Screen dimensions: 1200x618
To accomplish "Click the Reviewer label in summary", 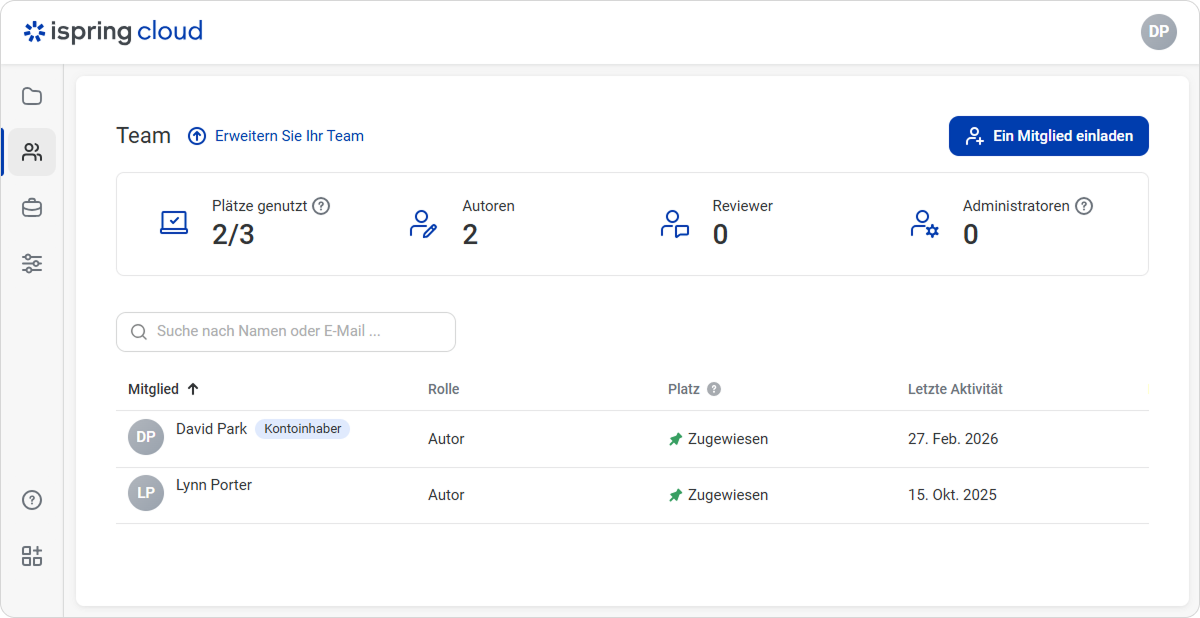I will click(x=743, y=206).
